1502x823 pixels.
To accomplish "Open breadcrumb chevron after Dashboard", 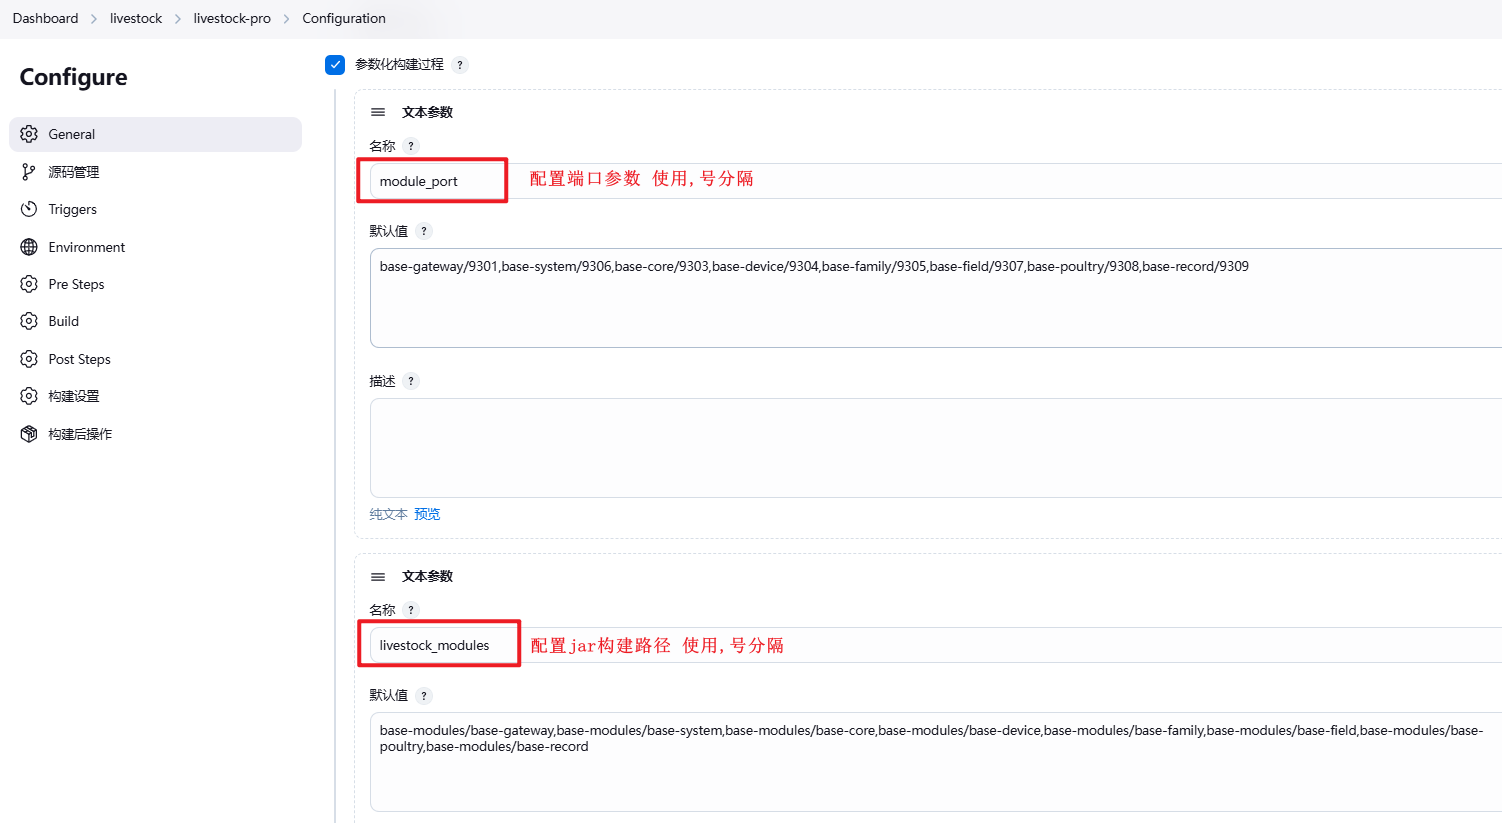I will click(94, 19).
